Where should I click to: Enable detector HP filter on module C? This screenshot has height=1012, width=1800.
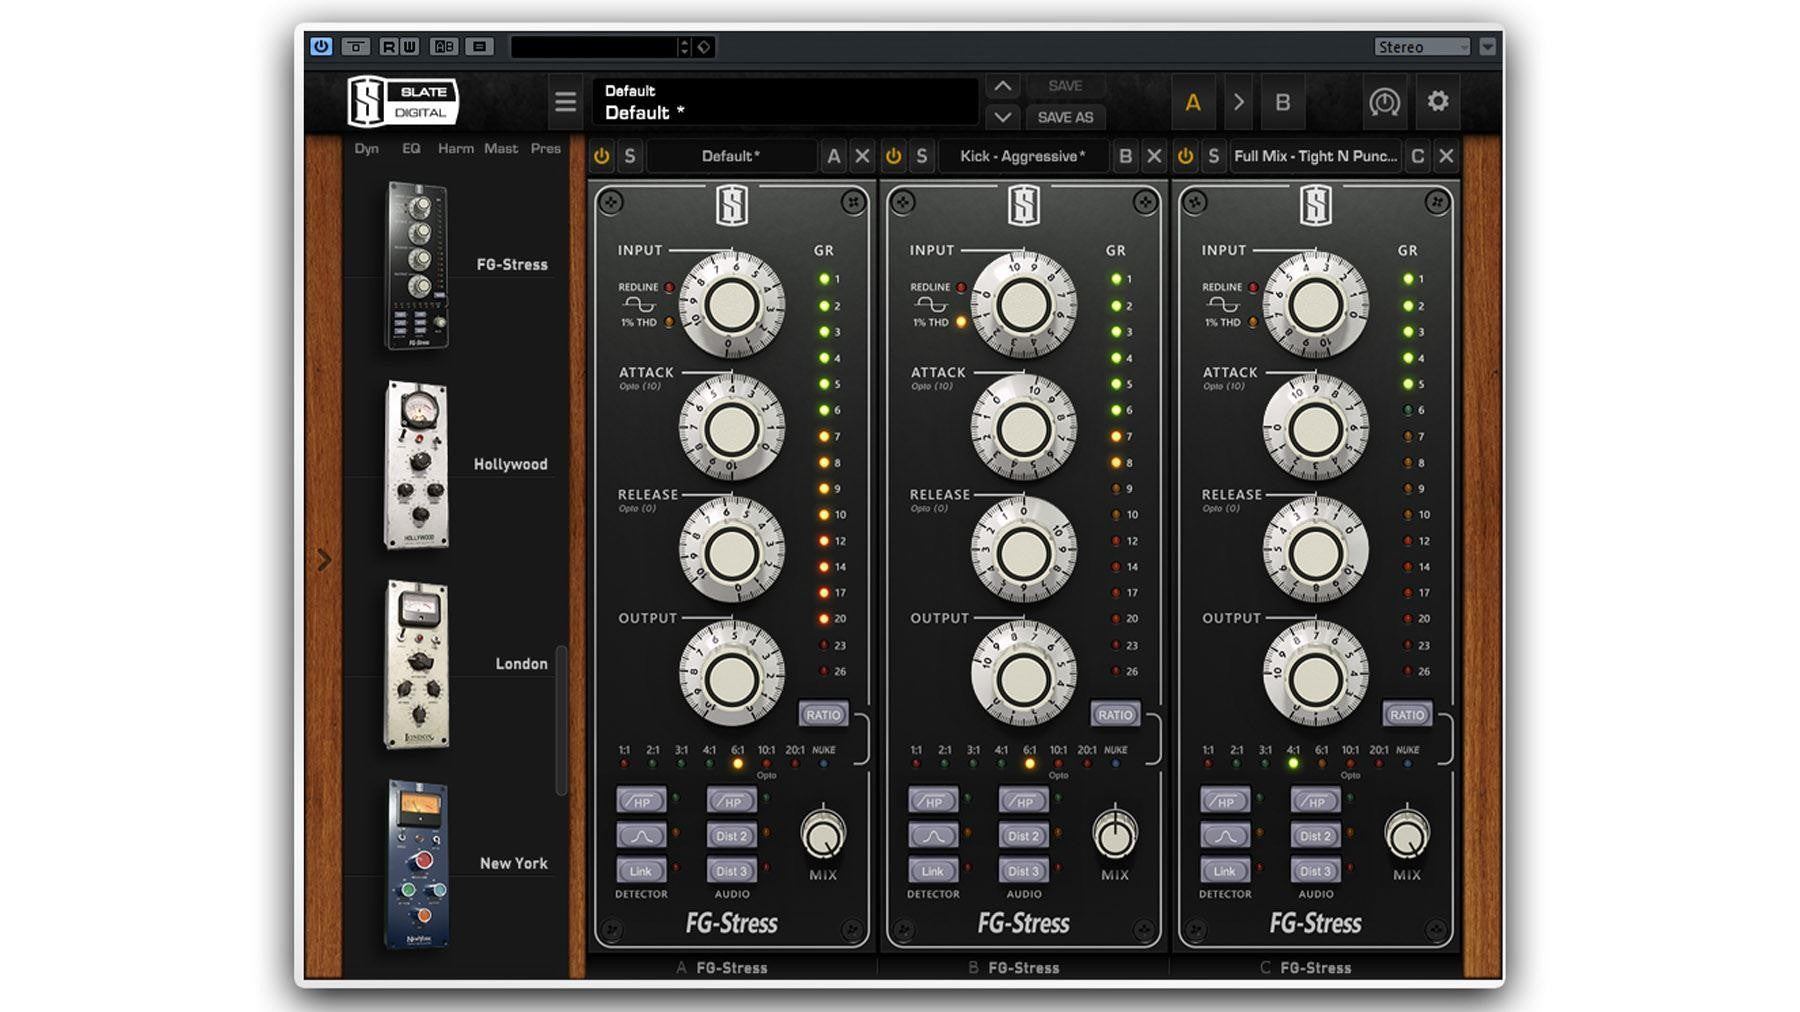tap(1225, 801)
